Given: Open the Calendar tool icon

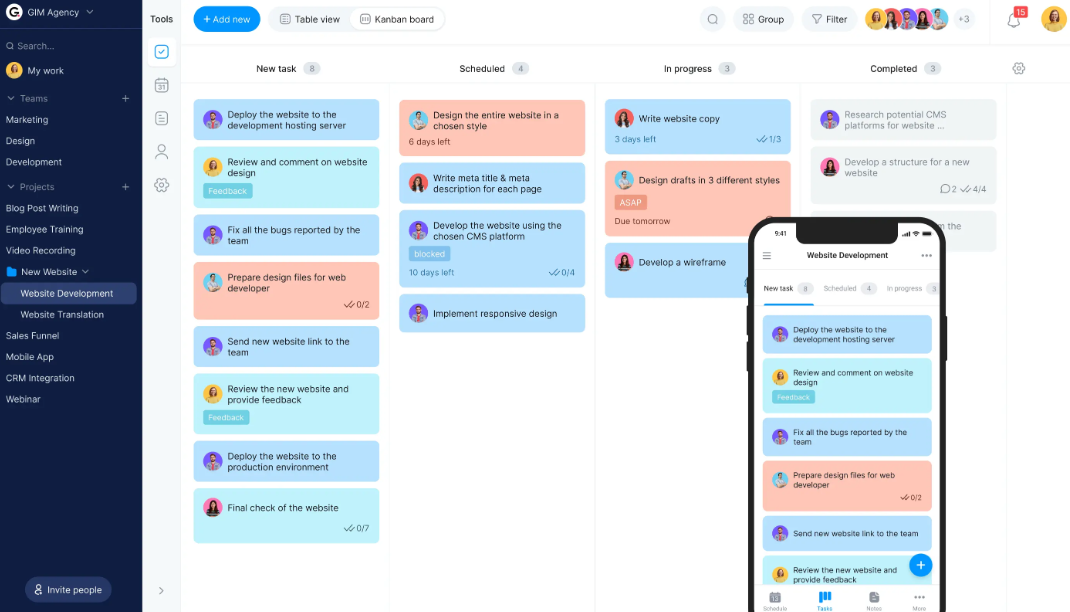Looking at the screenshot, I should (162, 85).
